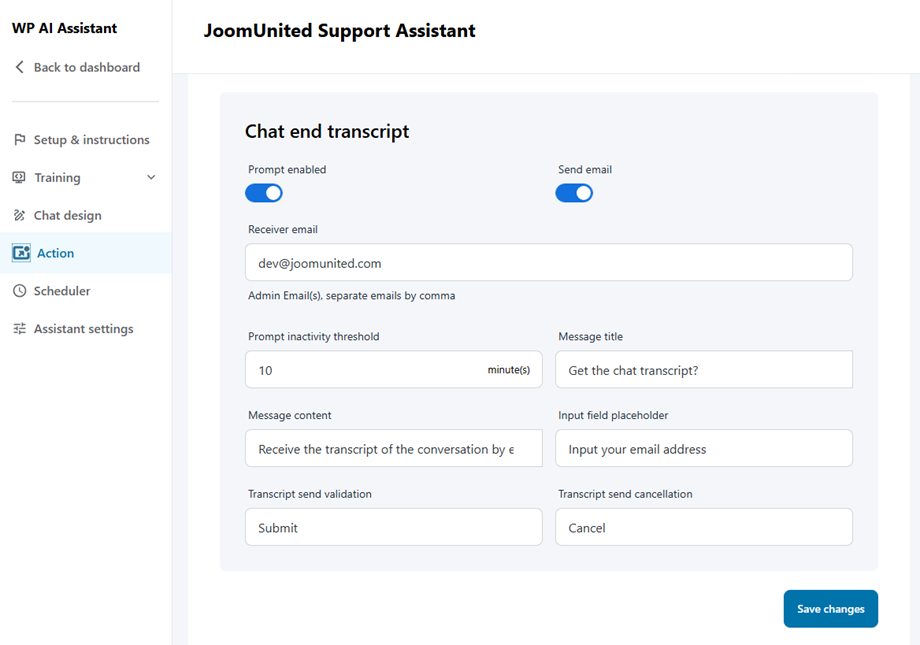
Task: Click the Scheduler clock icon
Action: 20,291
